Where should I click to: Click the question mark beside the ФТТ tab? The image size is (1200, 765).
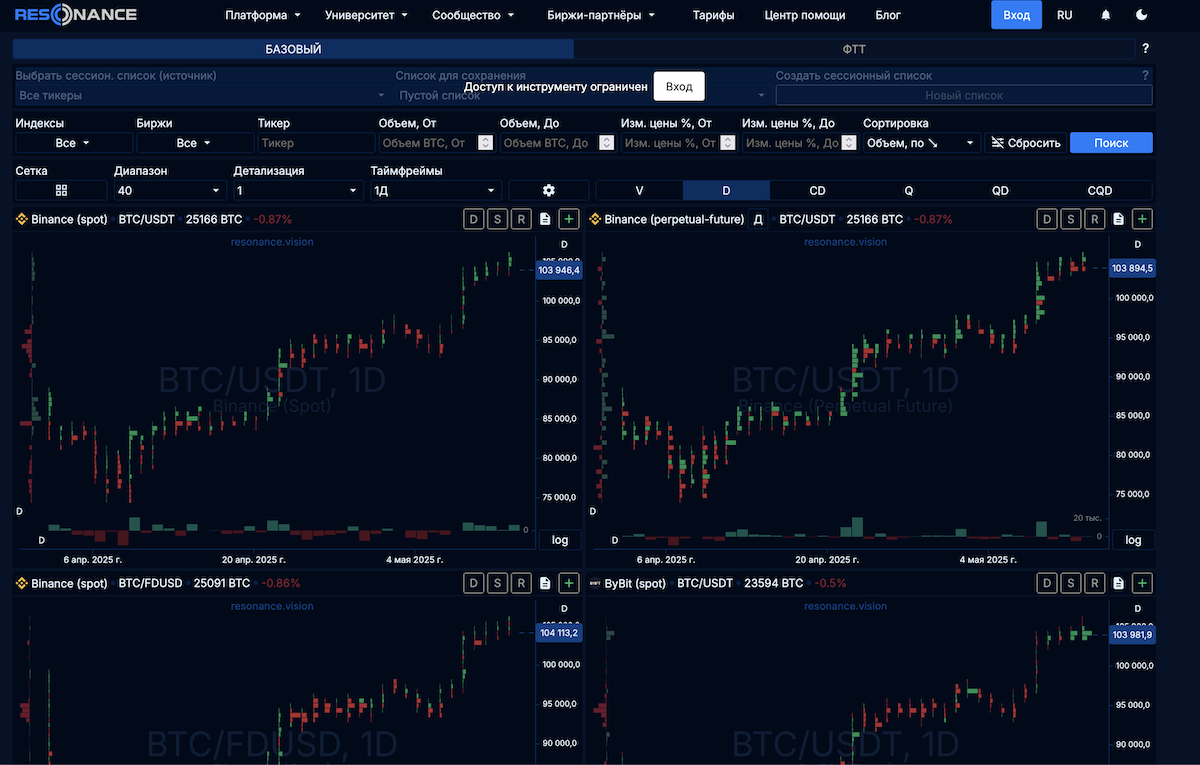1145,48
